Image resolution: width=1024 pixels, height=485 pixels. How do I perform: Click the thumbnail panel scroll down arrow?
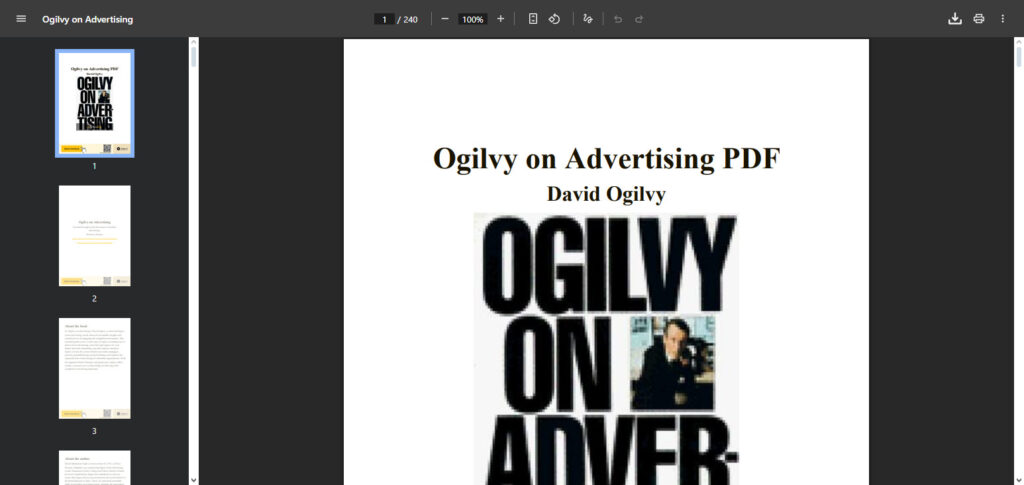193,480
